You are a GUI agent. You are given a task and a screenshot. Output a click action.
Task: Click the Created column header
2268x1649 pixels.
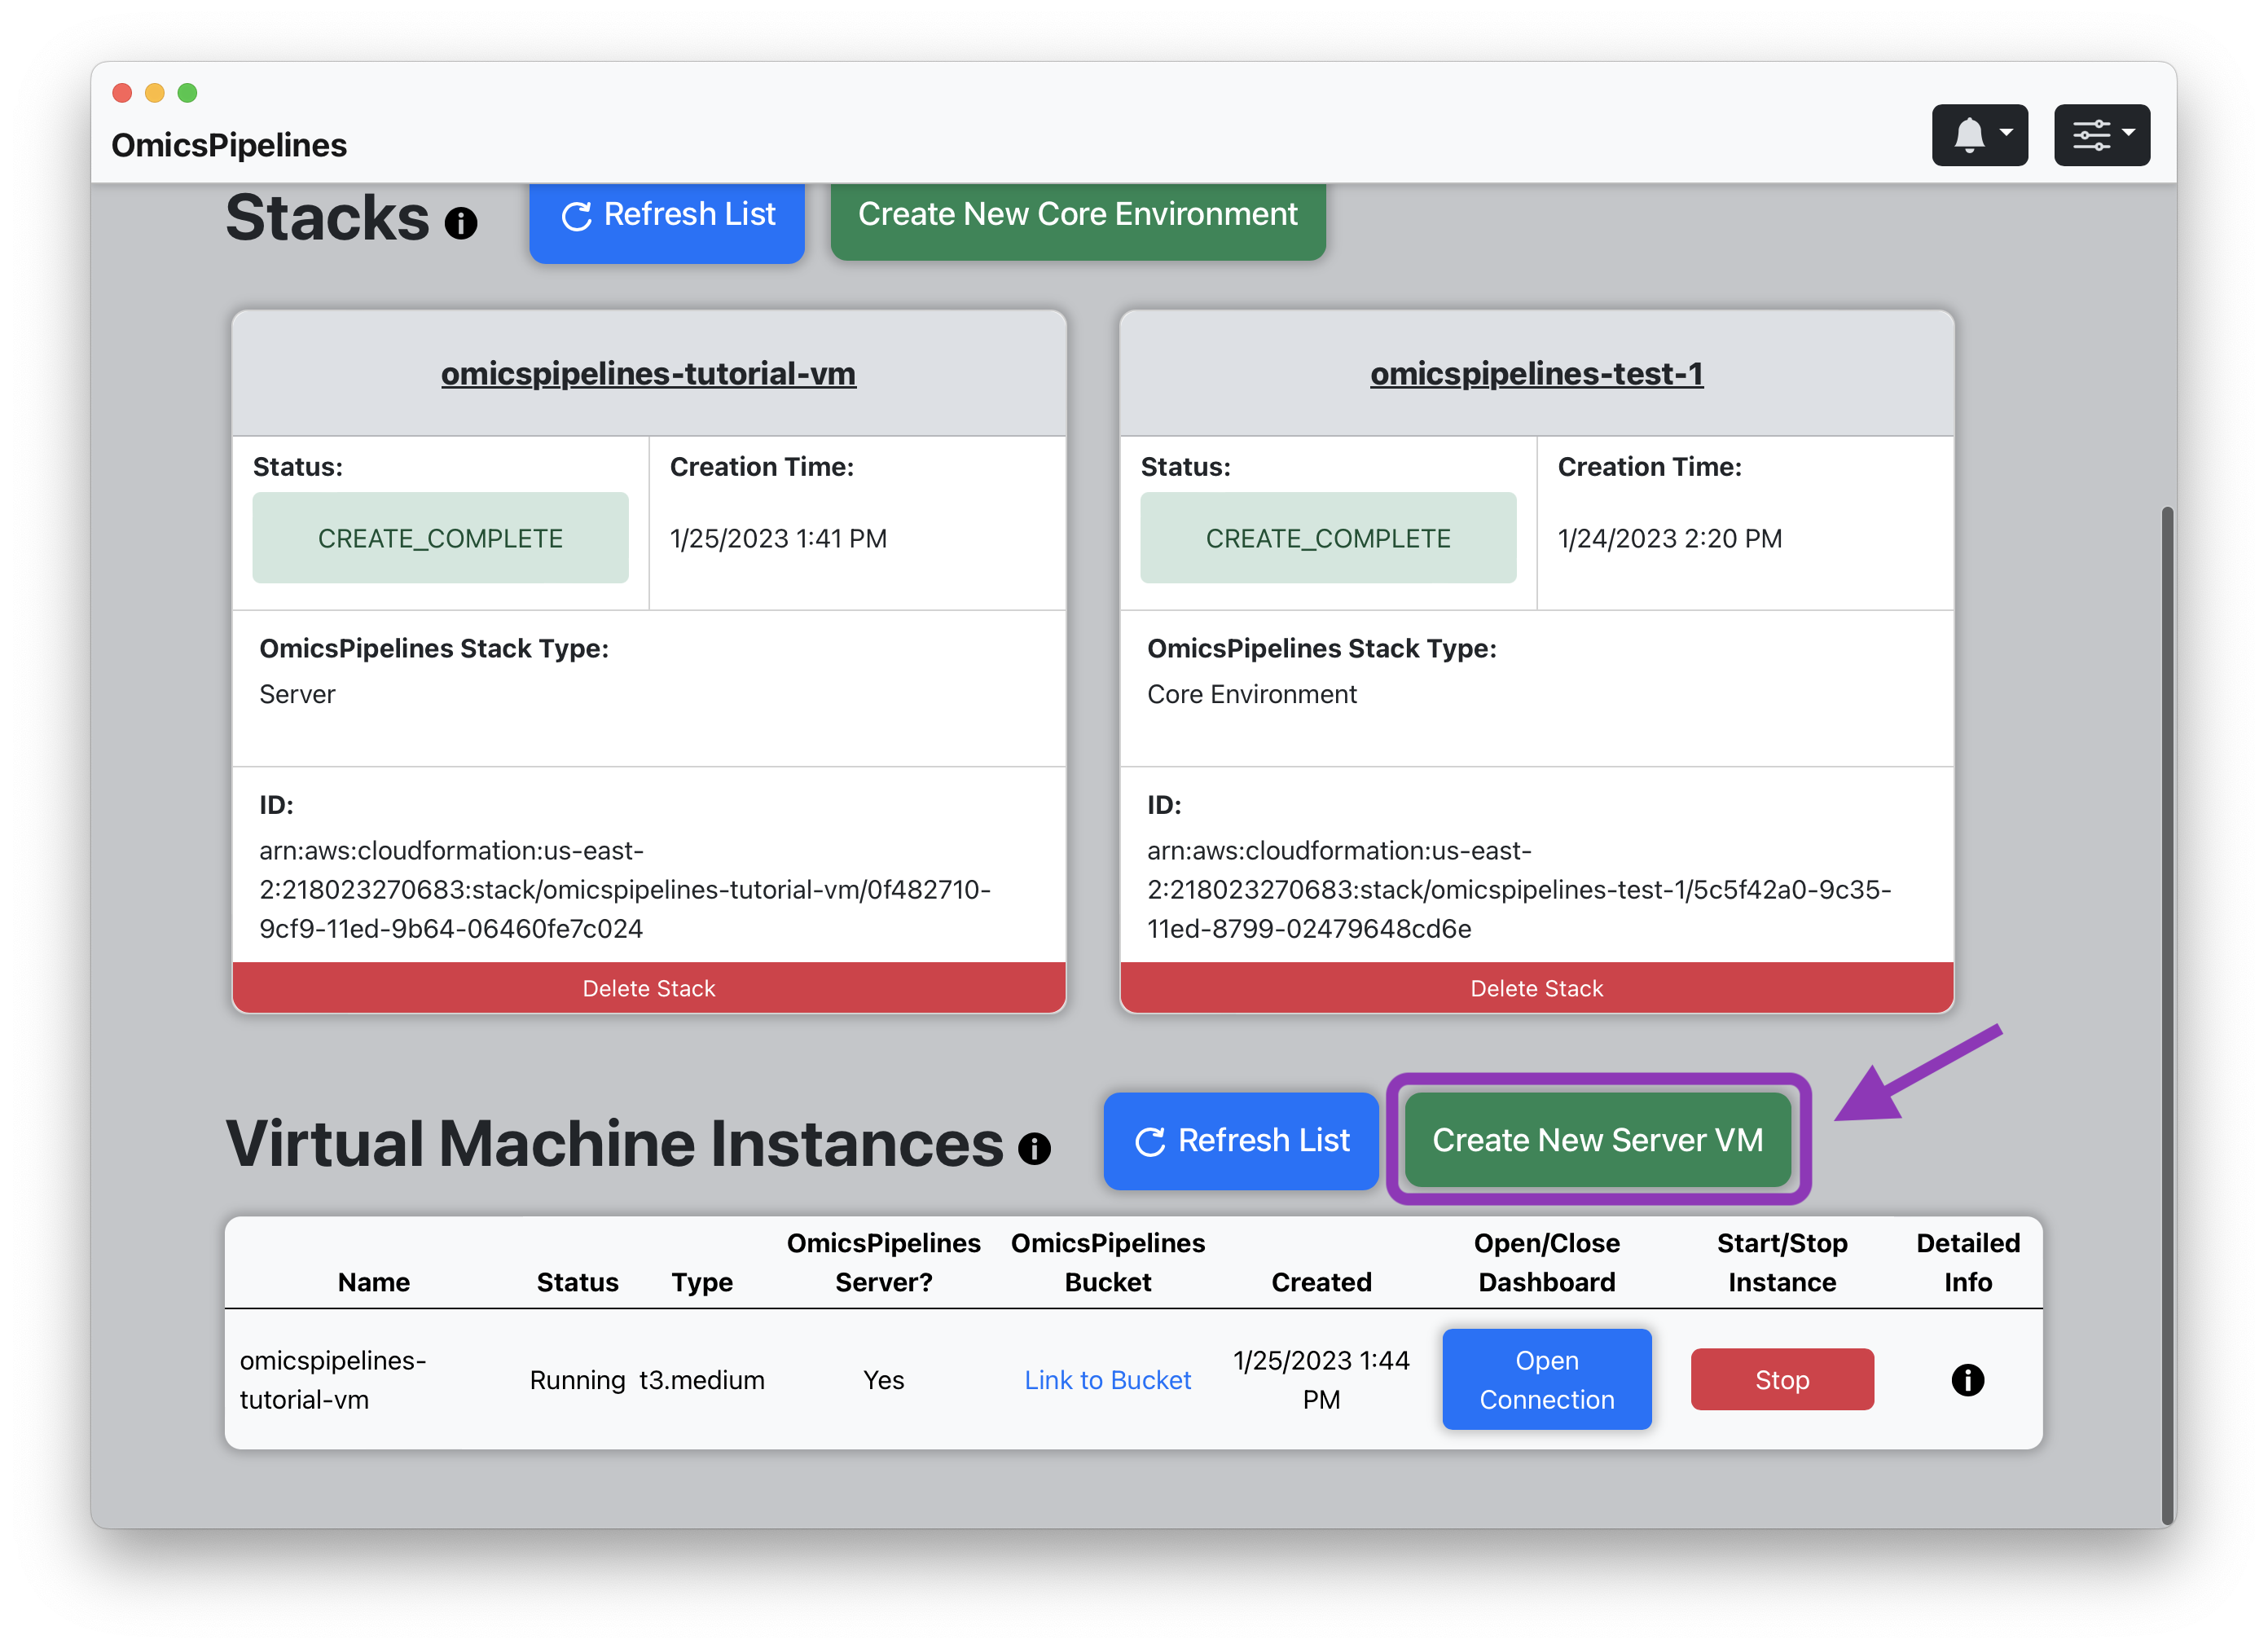point(1321,1282)
